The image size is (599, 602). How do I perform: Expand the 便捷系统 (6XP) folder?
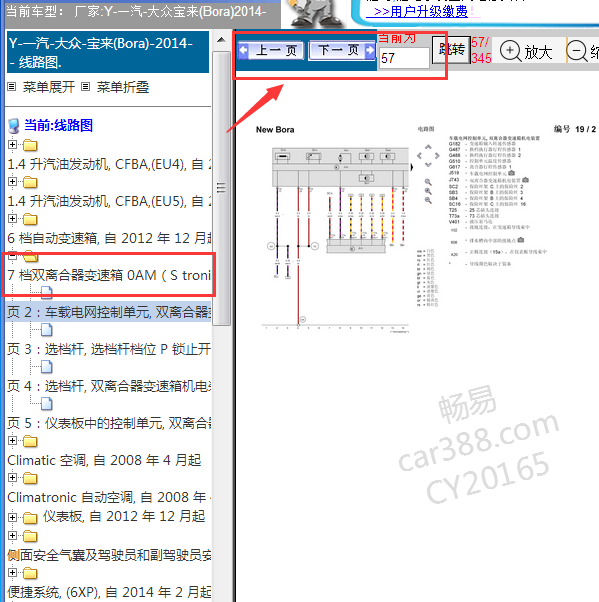tap(12, 572)
